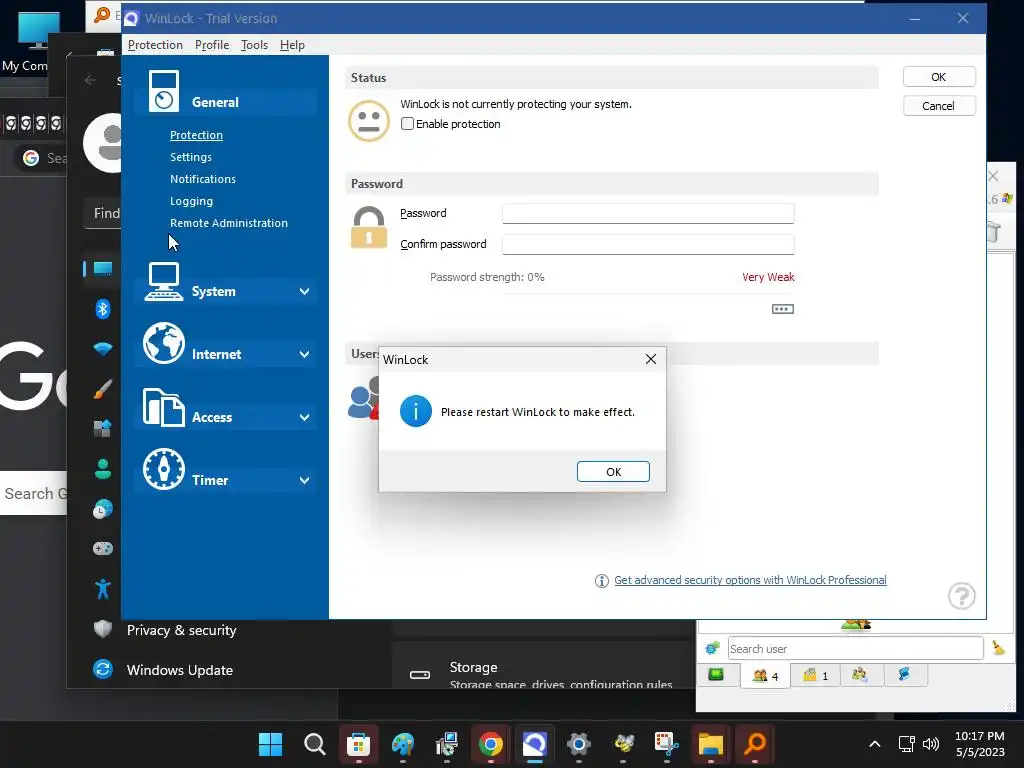
Task: Click the Access files icon
Action: click(x=163, y=407)
